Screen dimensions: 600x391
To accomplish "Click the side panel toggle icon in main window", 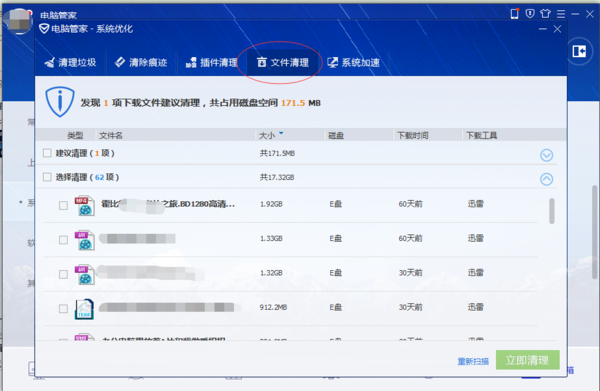I will coord(579,51).
